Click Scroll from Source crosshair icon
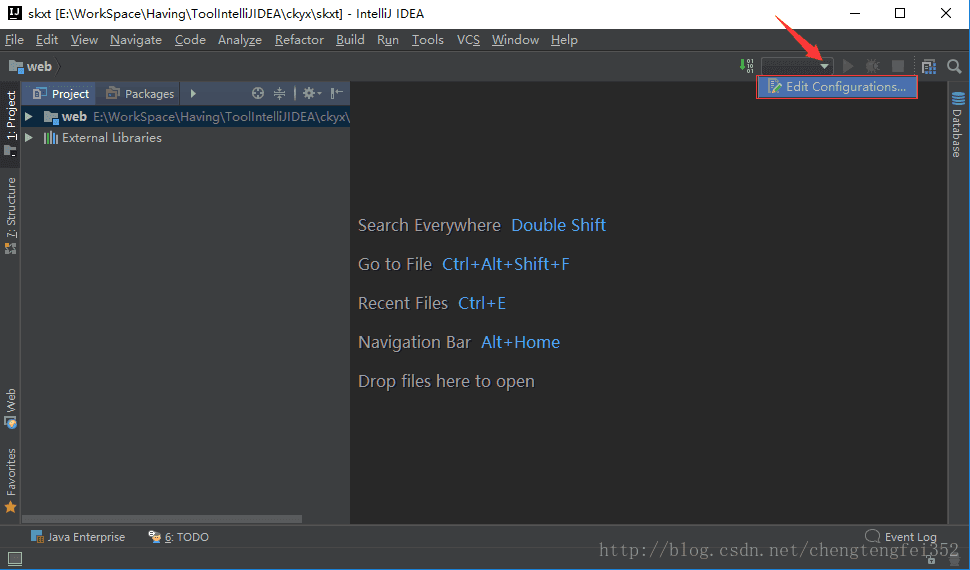970x570 pixels. (x=258, y=93)
